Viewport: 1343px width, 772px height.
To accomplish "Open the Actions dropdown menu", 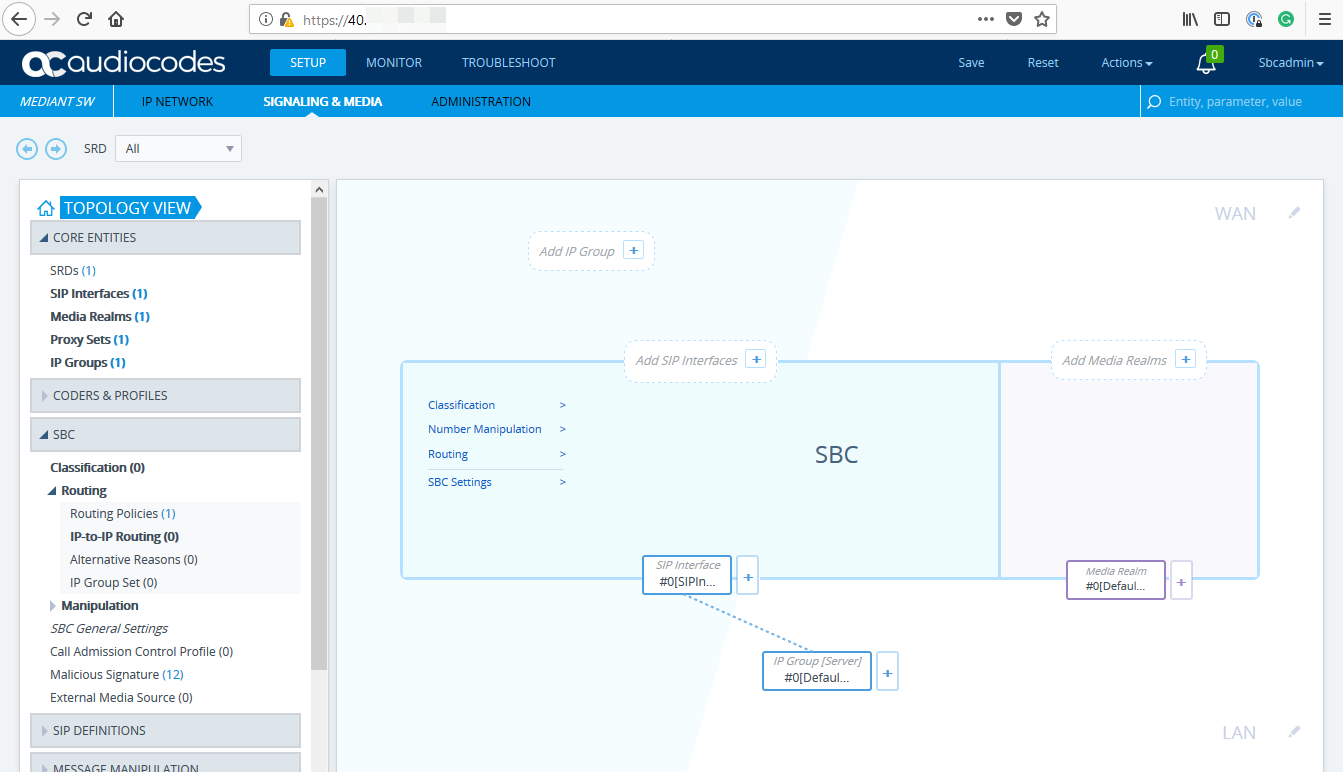I will coord(1127,63).
